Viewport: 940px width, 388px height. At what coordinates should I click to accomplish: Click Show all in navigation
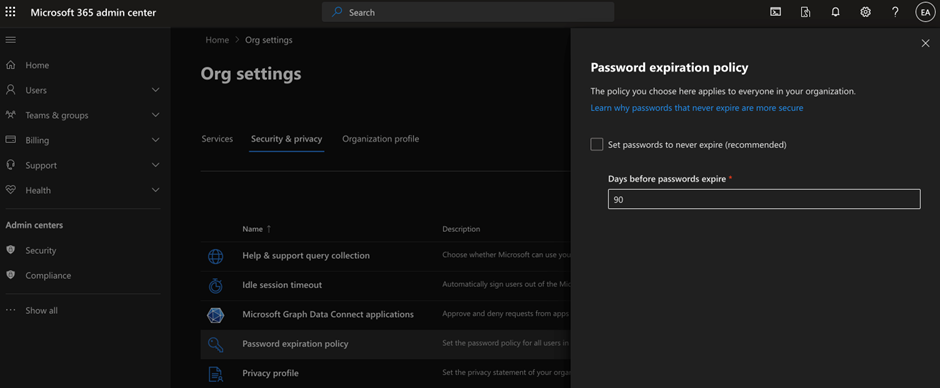pos(41,311)
